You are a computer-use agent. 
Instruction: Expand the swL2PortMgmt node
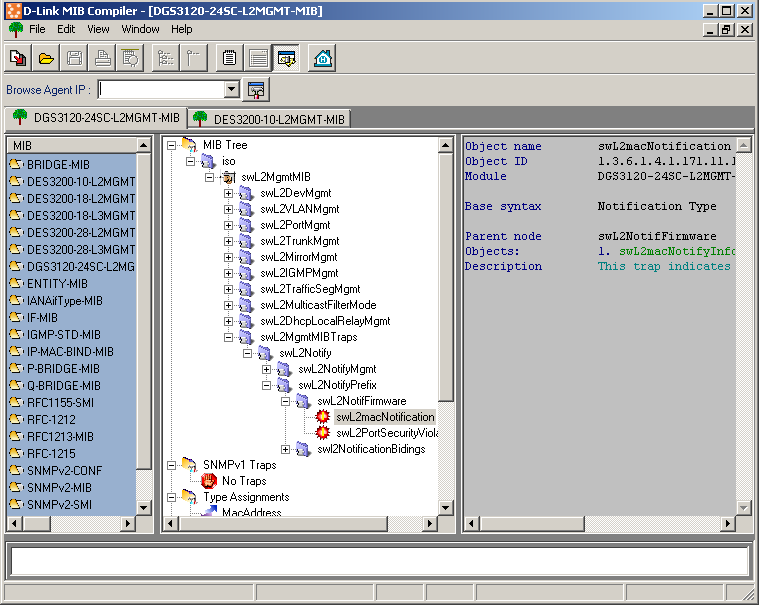pos(228,225)
